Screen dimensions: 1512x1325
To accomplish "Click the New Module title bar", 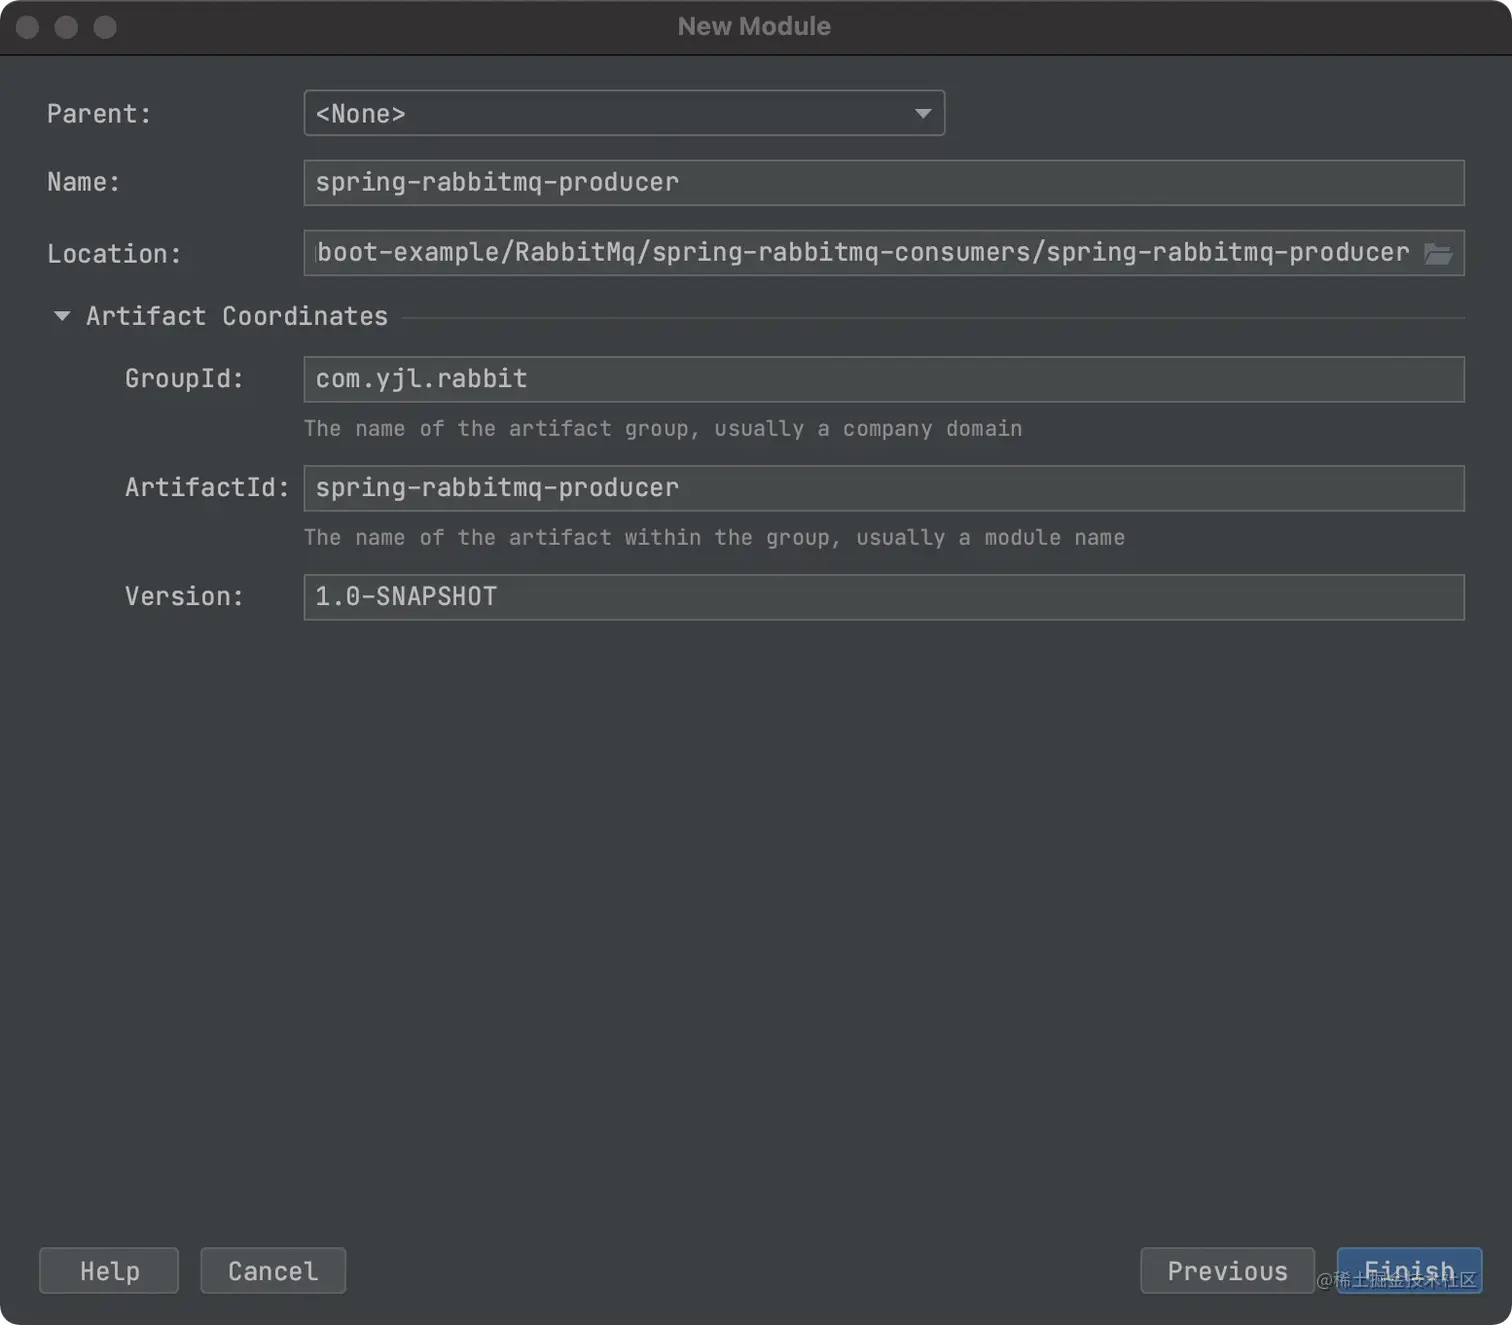I will (x=754, y=27).
